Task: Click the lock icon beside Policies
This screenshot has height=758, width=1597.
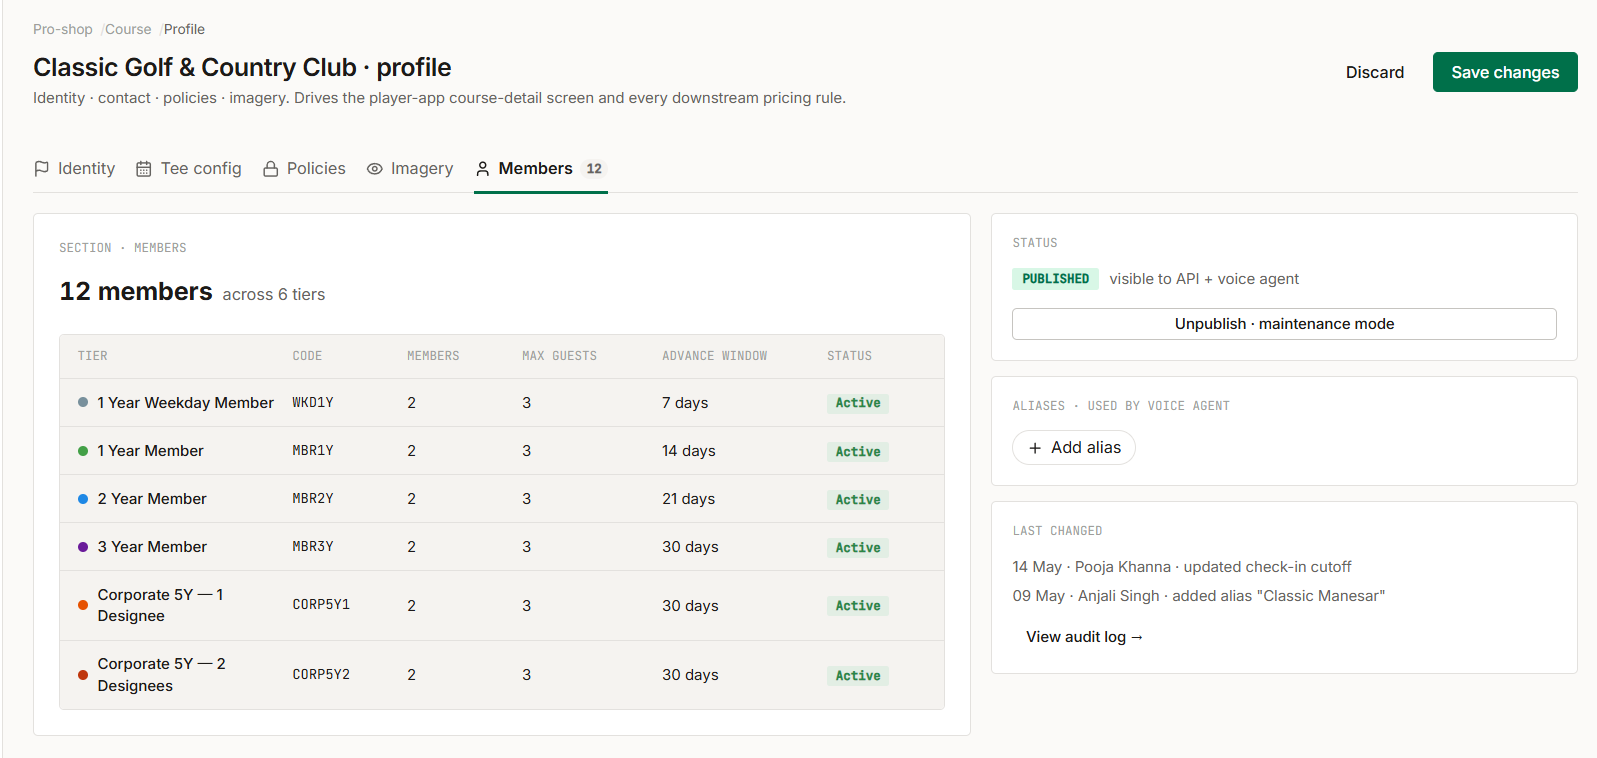Action: [x=270, y=169]
